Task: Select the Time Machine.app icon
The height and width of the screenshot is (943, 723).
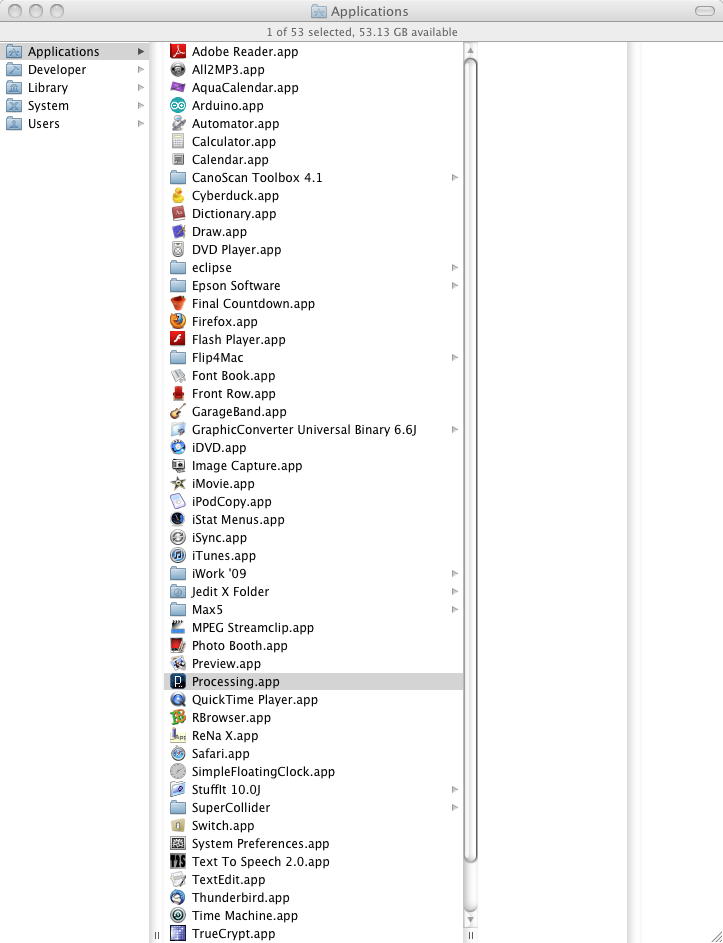Action: [177, 915]
